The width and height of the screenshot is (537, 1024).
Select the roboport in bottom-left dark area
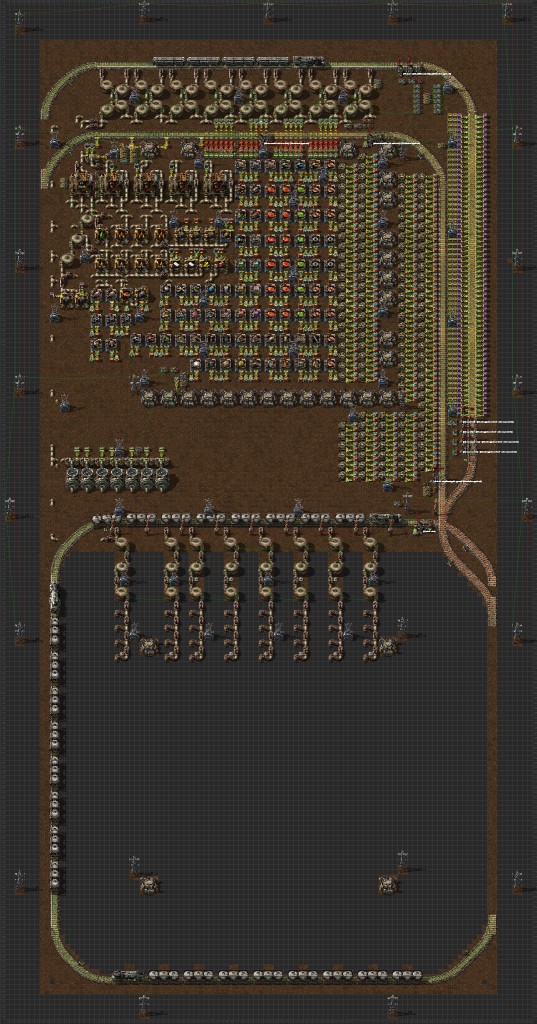pyautogui.click(x=150, y=885)
